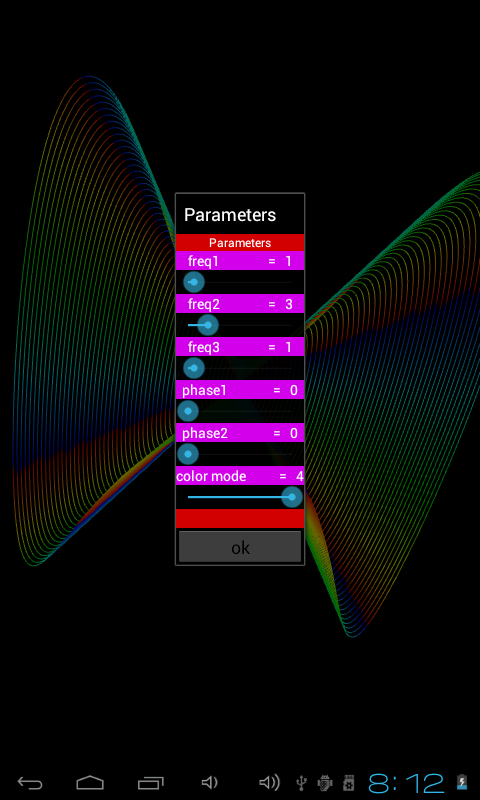Confirm parameters with the ok button
This screenshot has width=480, height=800.
pyautogui.click(x=240, y=547)
